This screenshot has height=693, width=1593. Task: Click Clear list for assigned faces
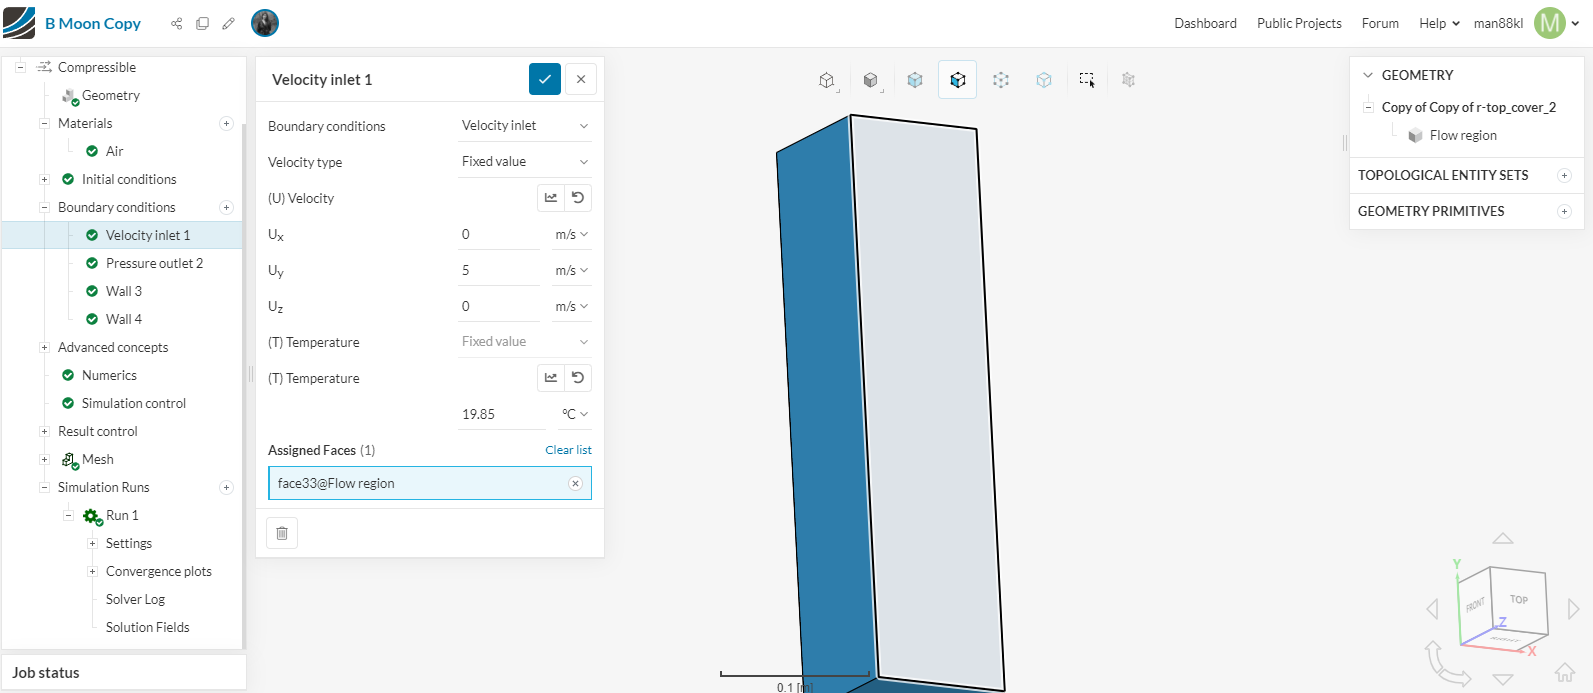(x=568, y=450)
